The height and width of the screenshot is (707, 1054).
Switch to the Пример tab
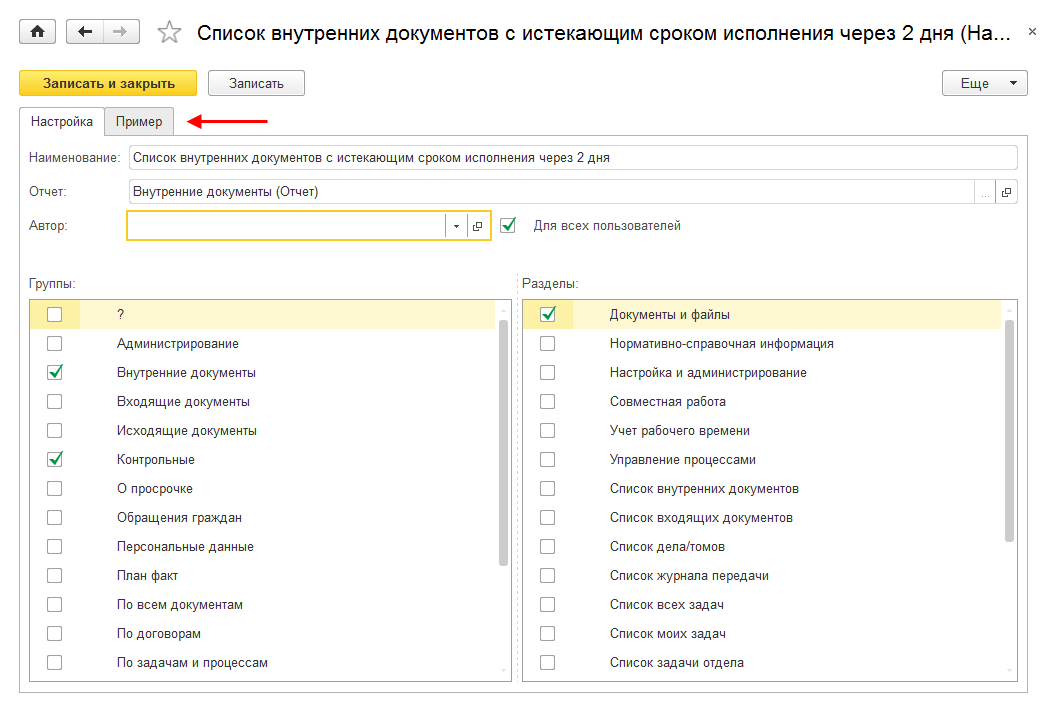(x=139, y=121)
